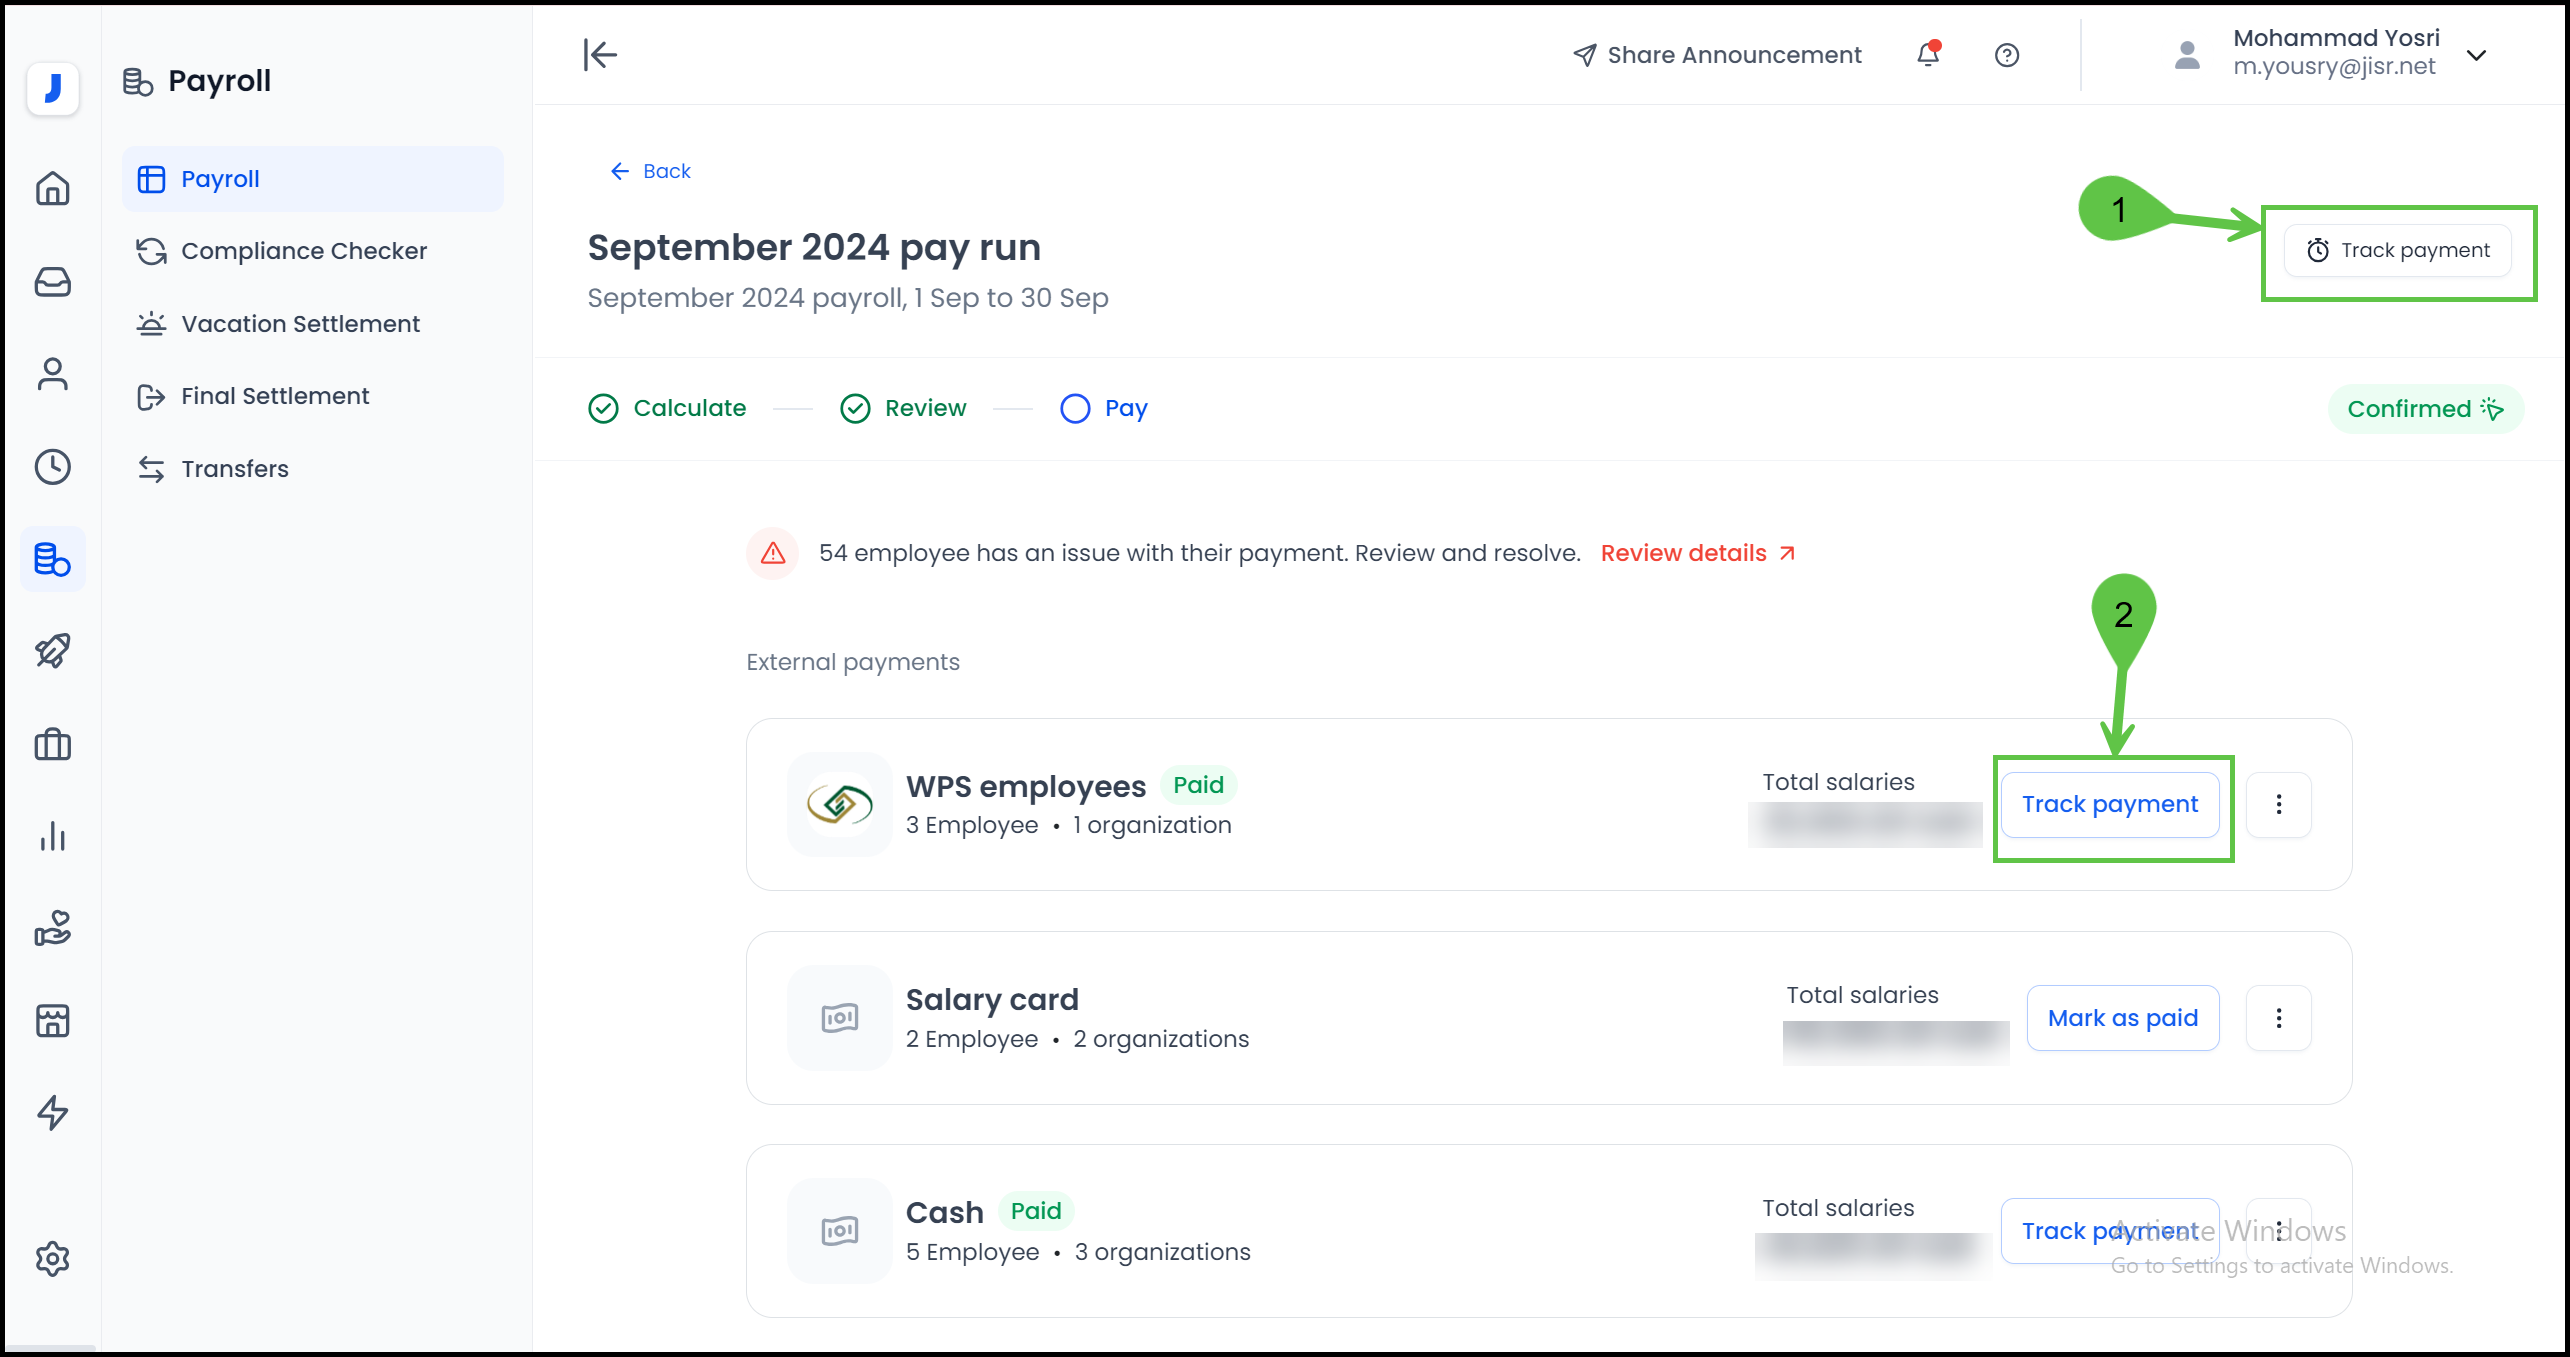
Task: Click Mark as paid for Salary card
Action: tap(2122, 1018)
